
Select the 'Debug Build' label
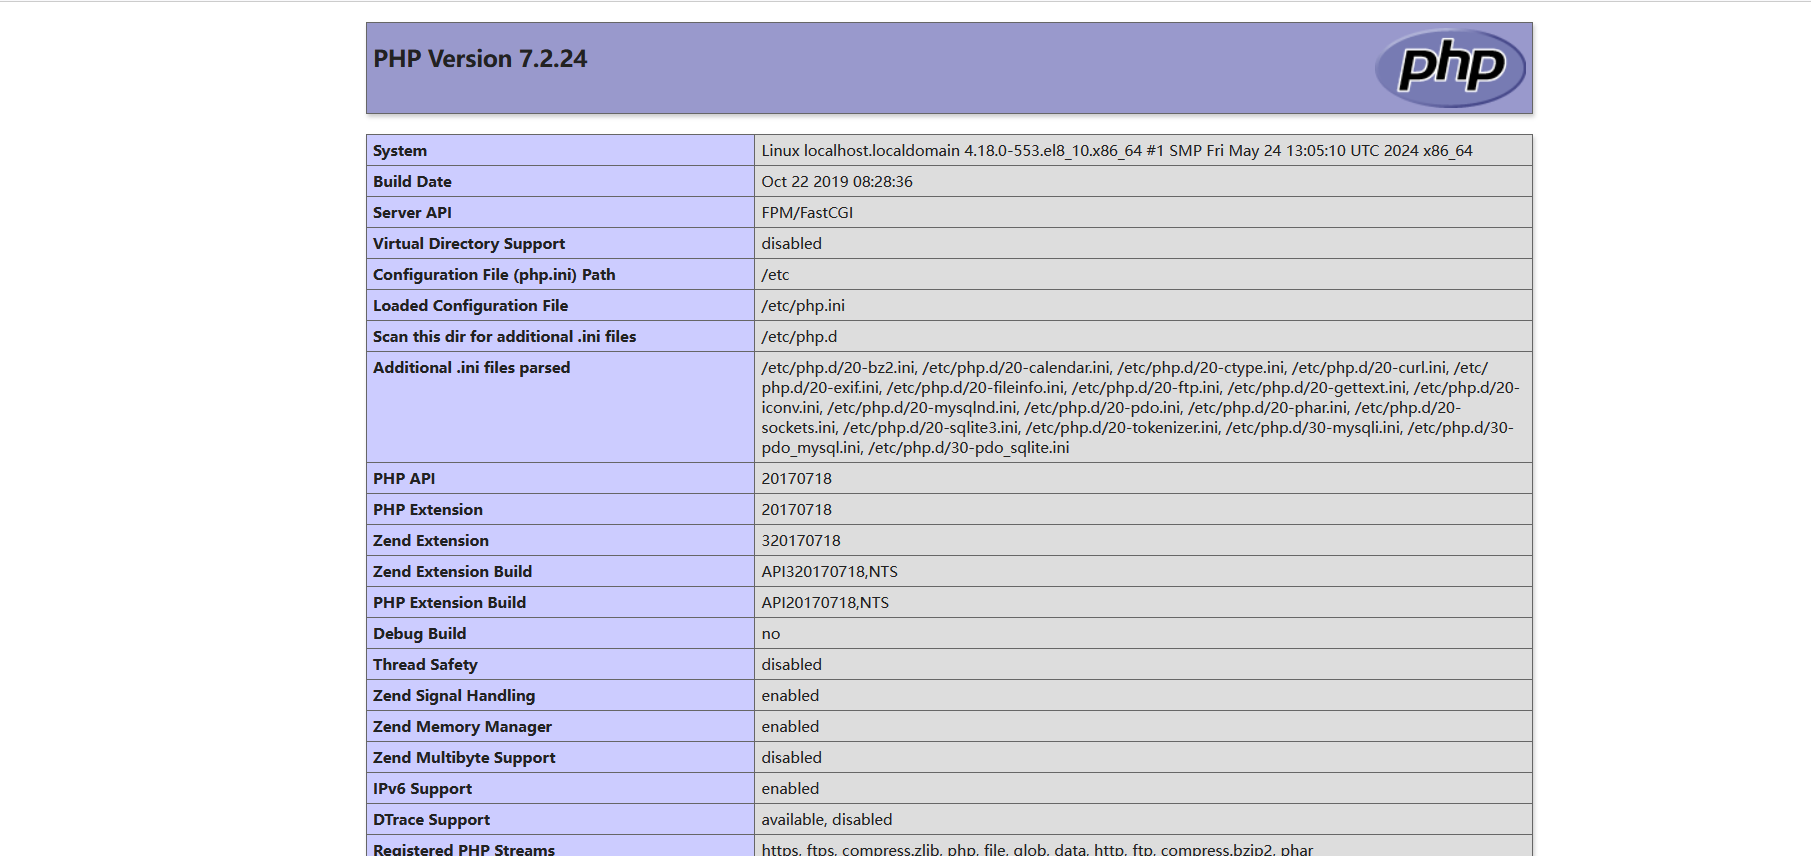point(420,634)
